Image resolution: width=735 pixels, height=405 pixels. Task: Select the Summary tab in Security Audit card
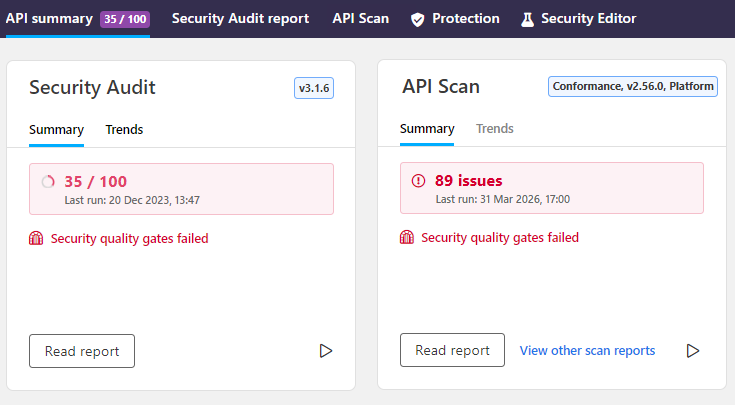coord(56,129)
